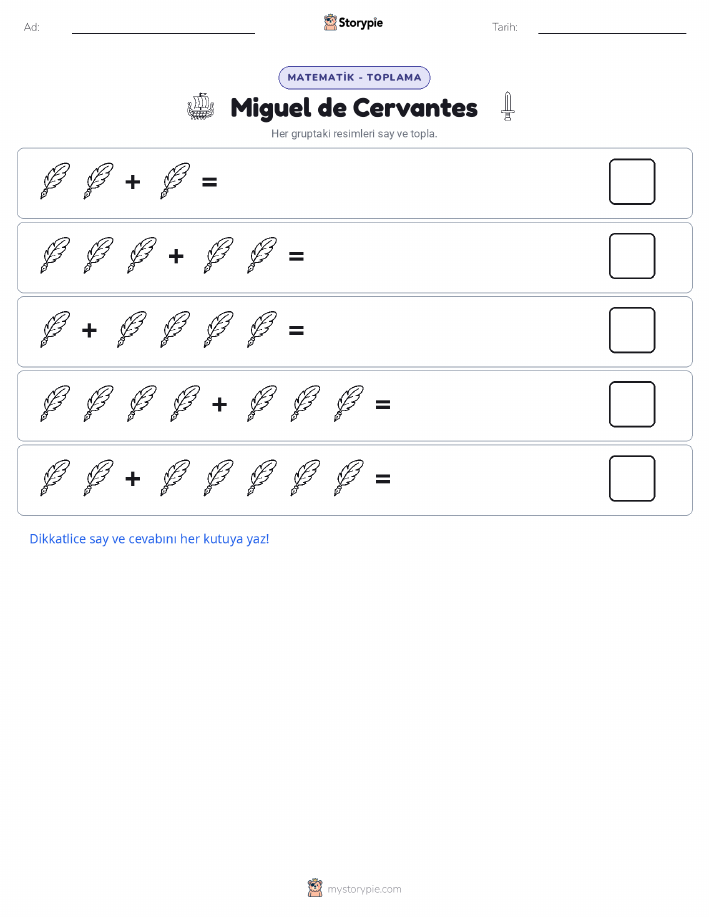This screenshot has height=917, width=709.
Task: Select the answer box in the fifth row
Action: click(632, 478)
